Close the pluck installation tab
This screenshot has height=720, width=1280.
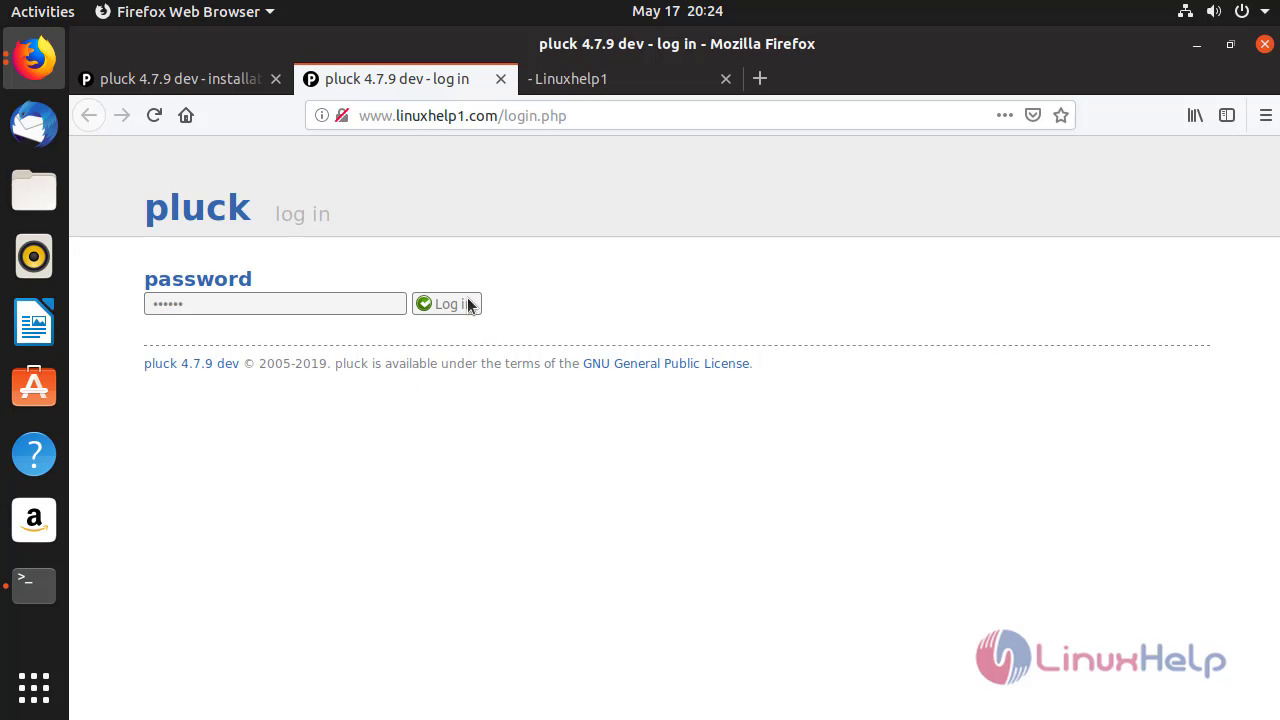tap(276, 79)
